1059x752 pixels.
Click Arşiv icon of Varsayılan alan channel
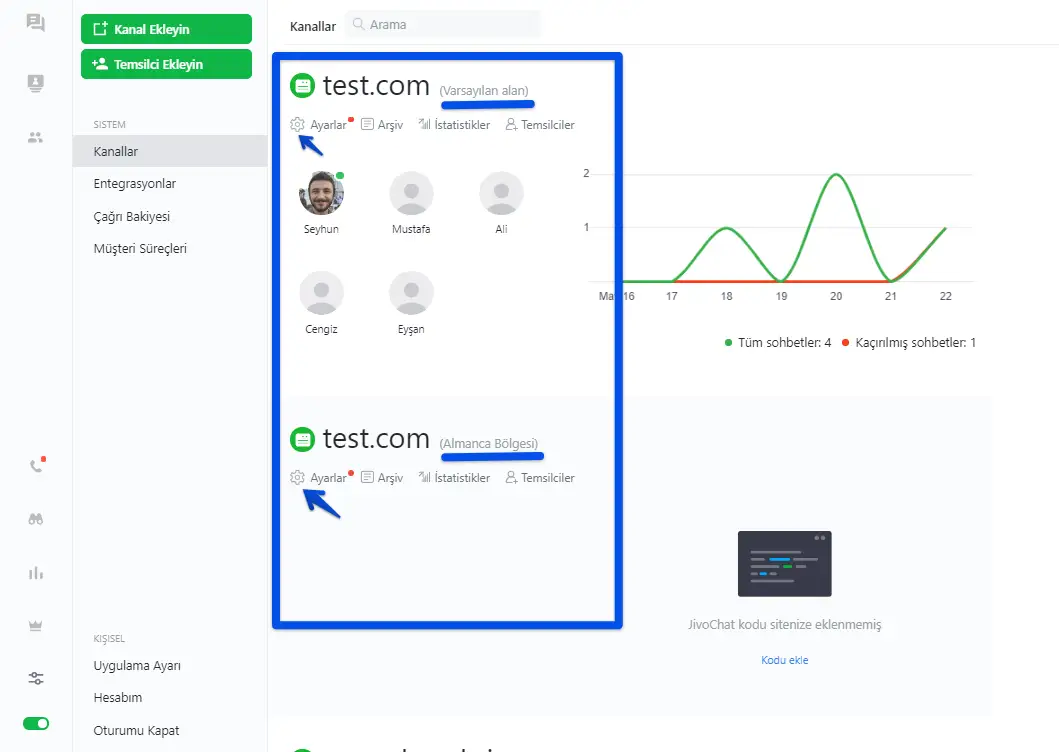click(x=367, y=124)
